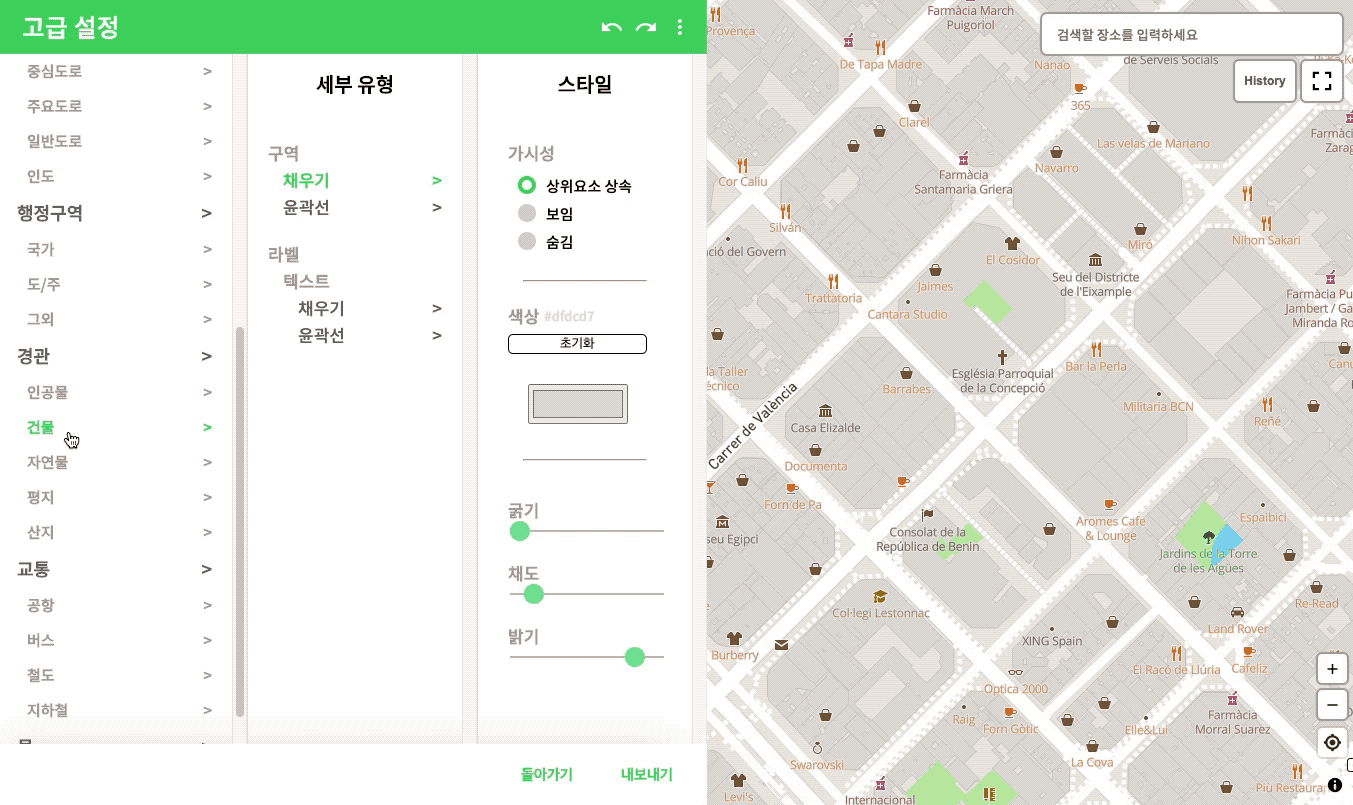Image resolution: width=1353 pixels, height=805 pixels.
Task: Click the coffee cup icon at Aromes Cafe
Action: 1110,504
